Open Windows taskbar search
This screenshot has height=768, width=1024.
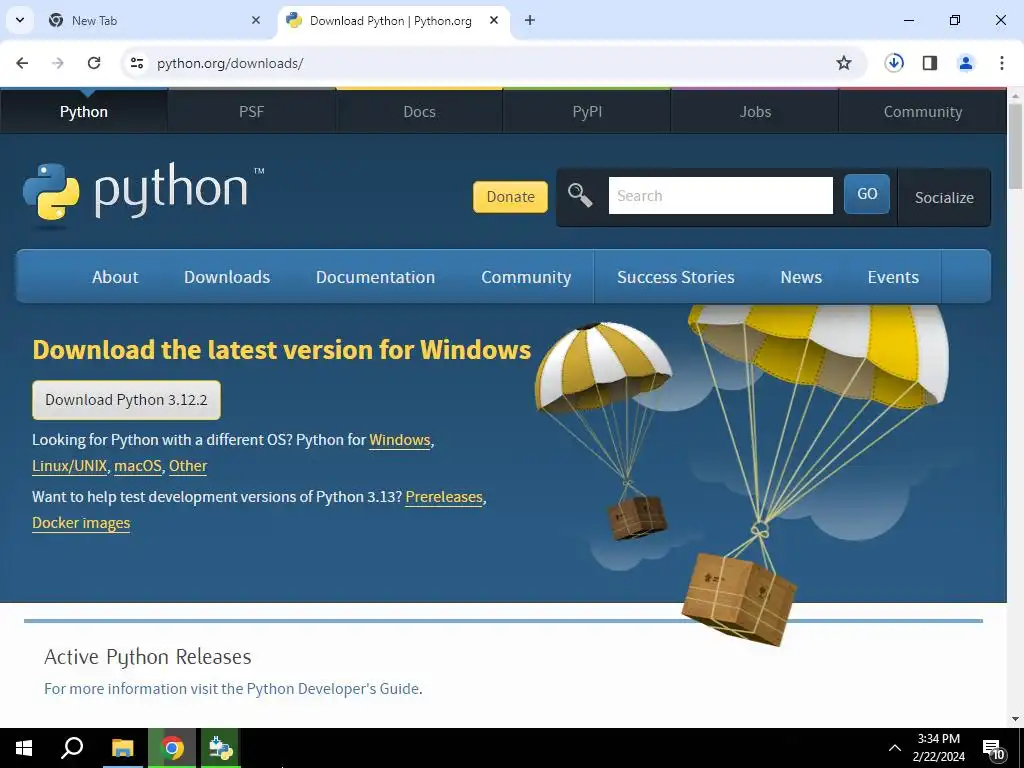pos(72,748)
